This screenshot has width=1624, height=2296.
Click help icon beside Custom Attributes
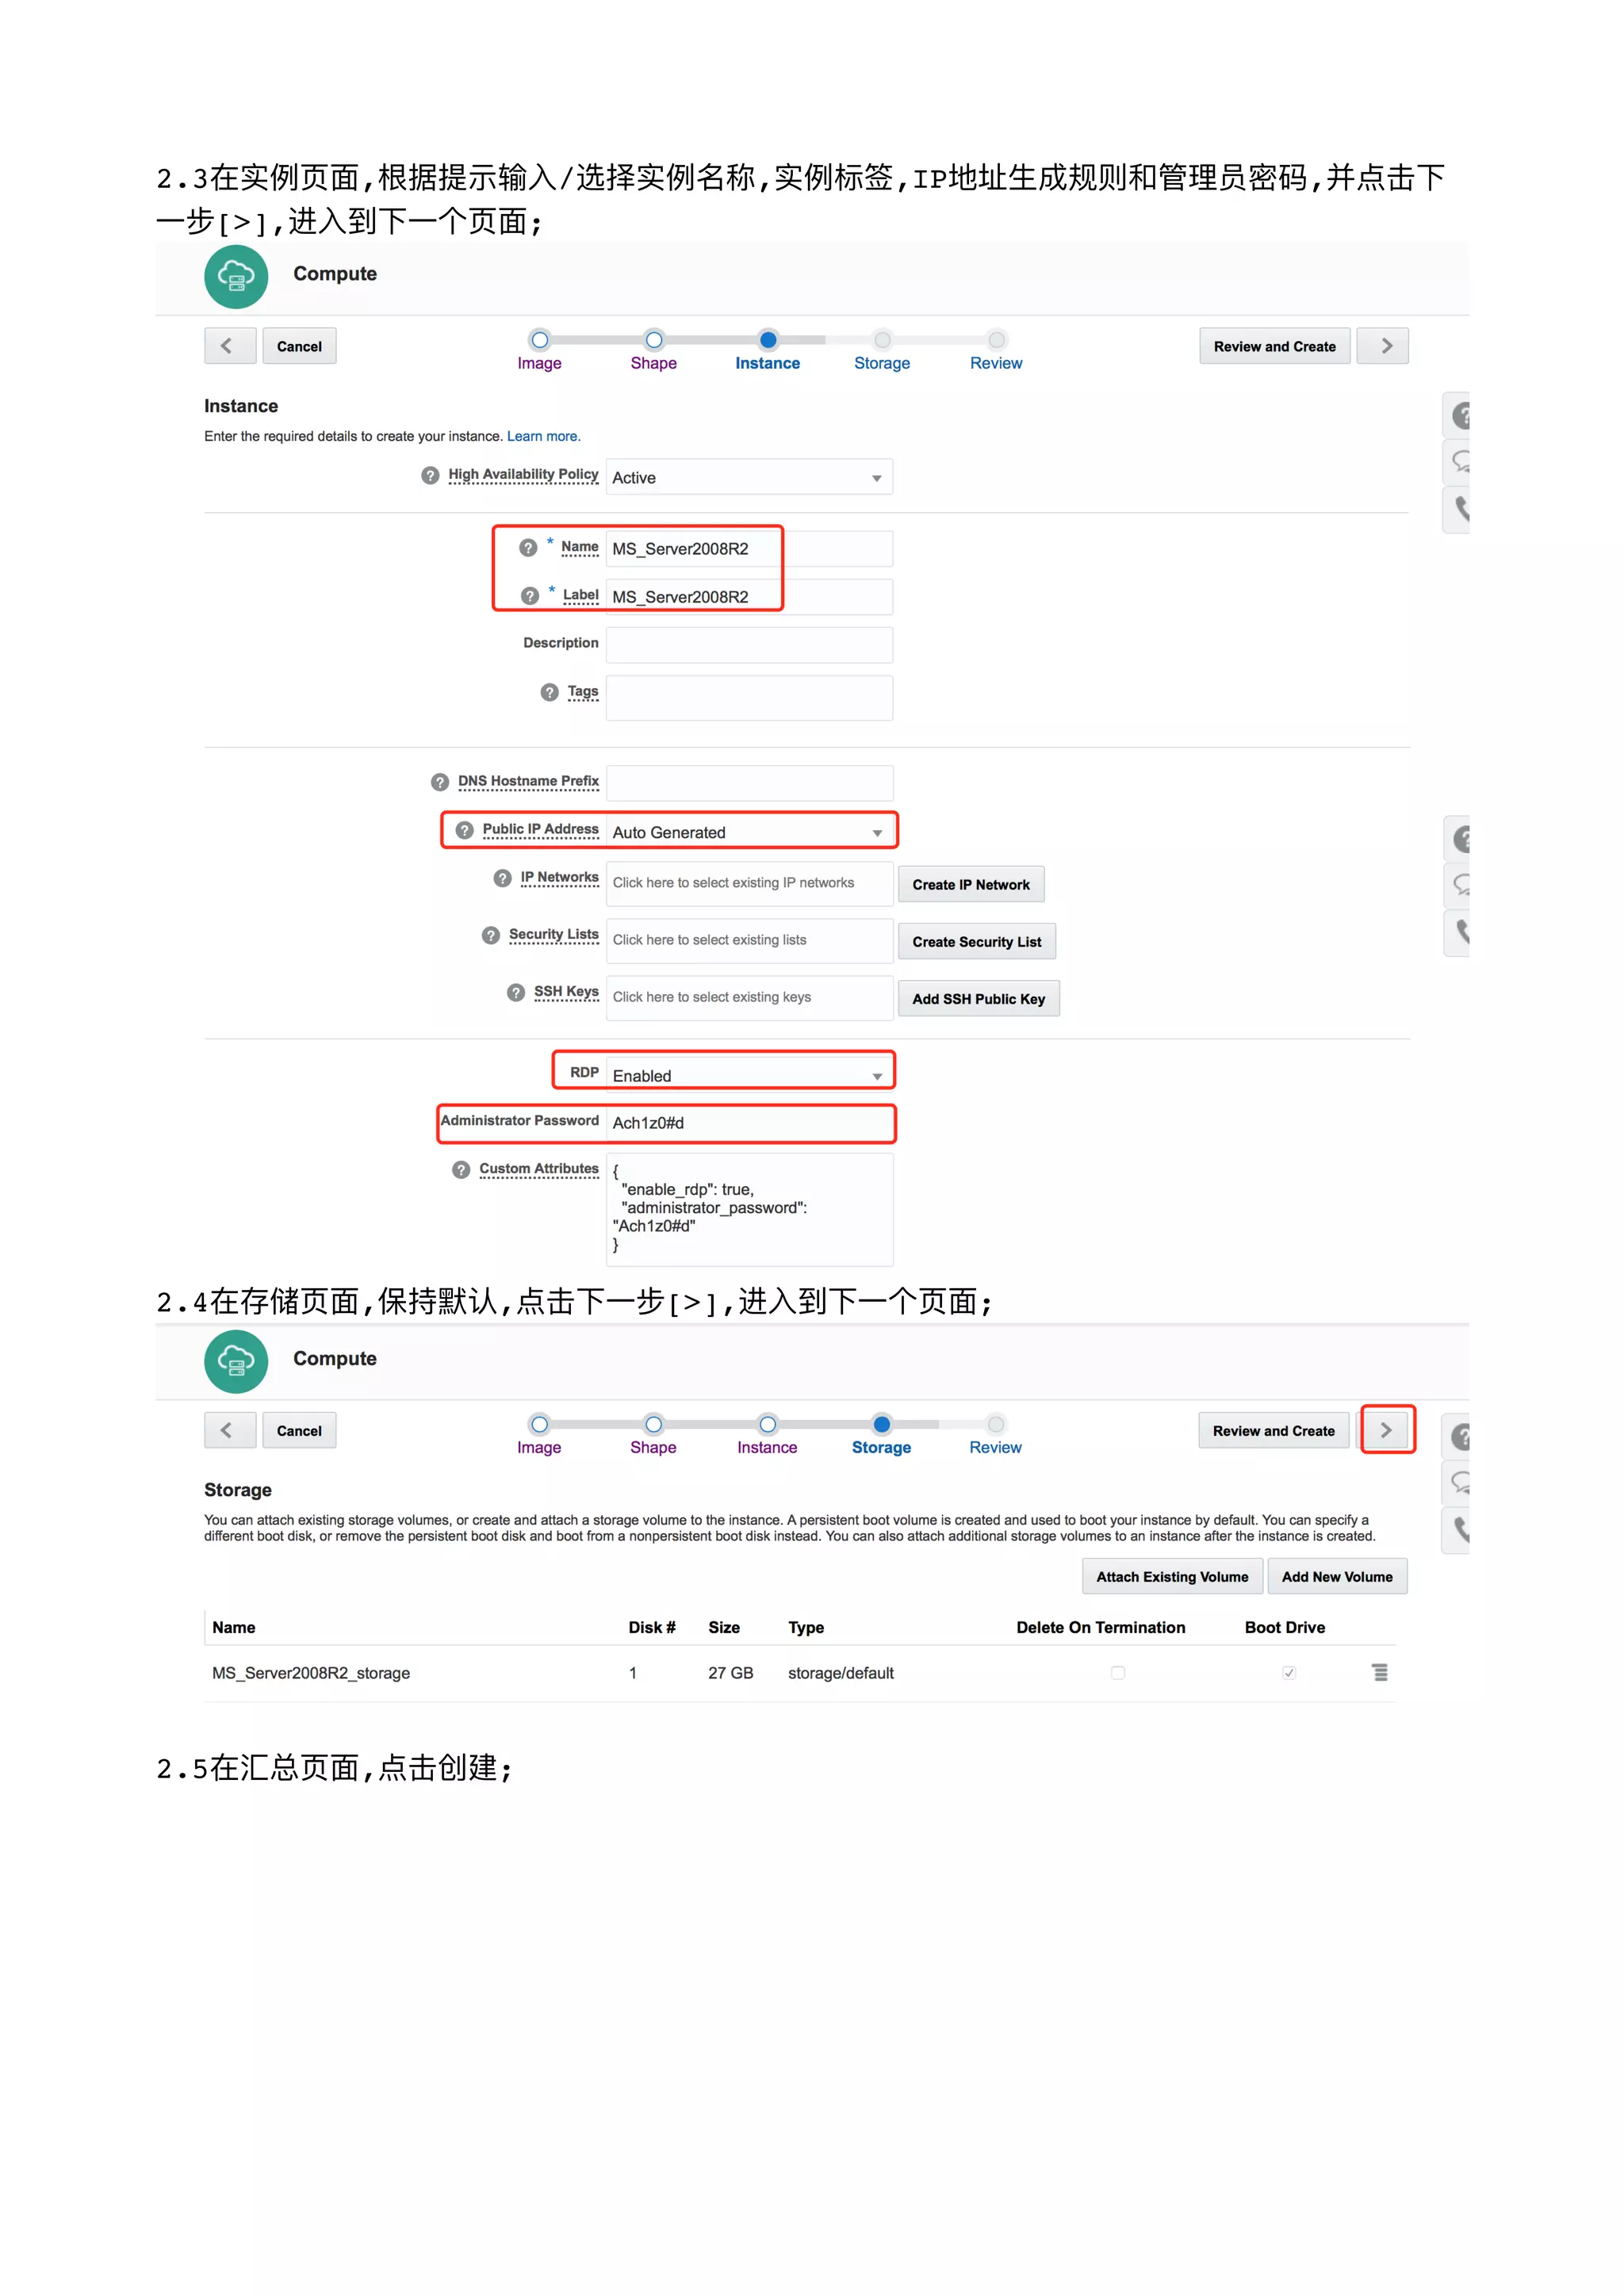(461, 1170)
